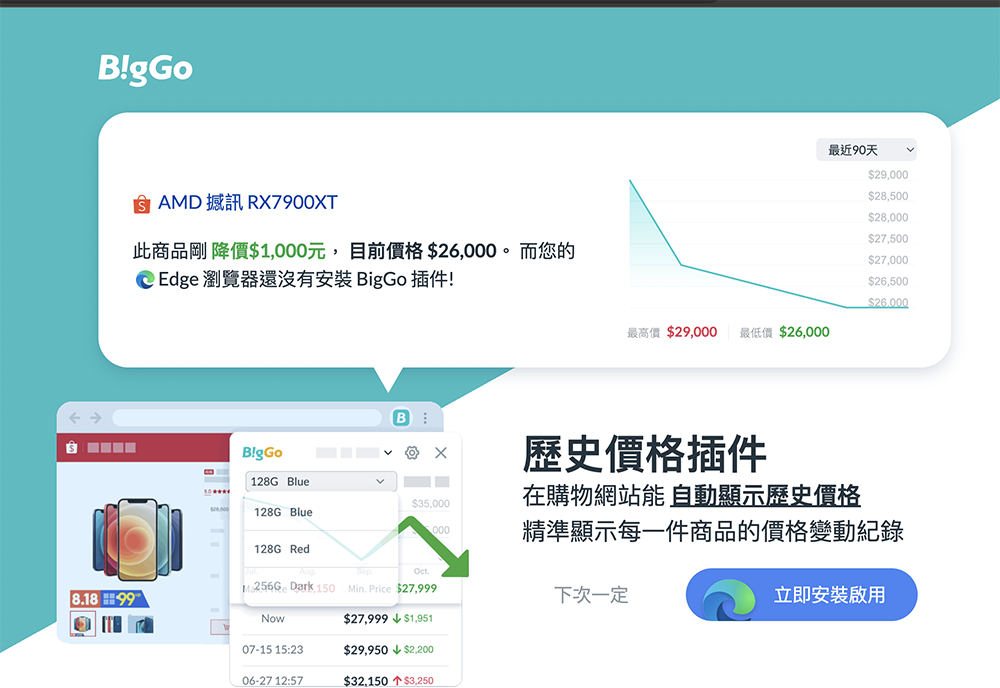Click the BigGo logo at the top
The height and width of the screenshot is (688, 1000).
pyautogui.click(x=145, y=69)
